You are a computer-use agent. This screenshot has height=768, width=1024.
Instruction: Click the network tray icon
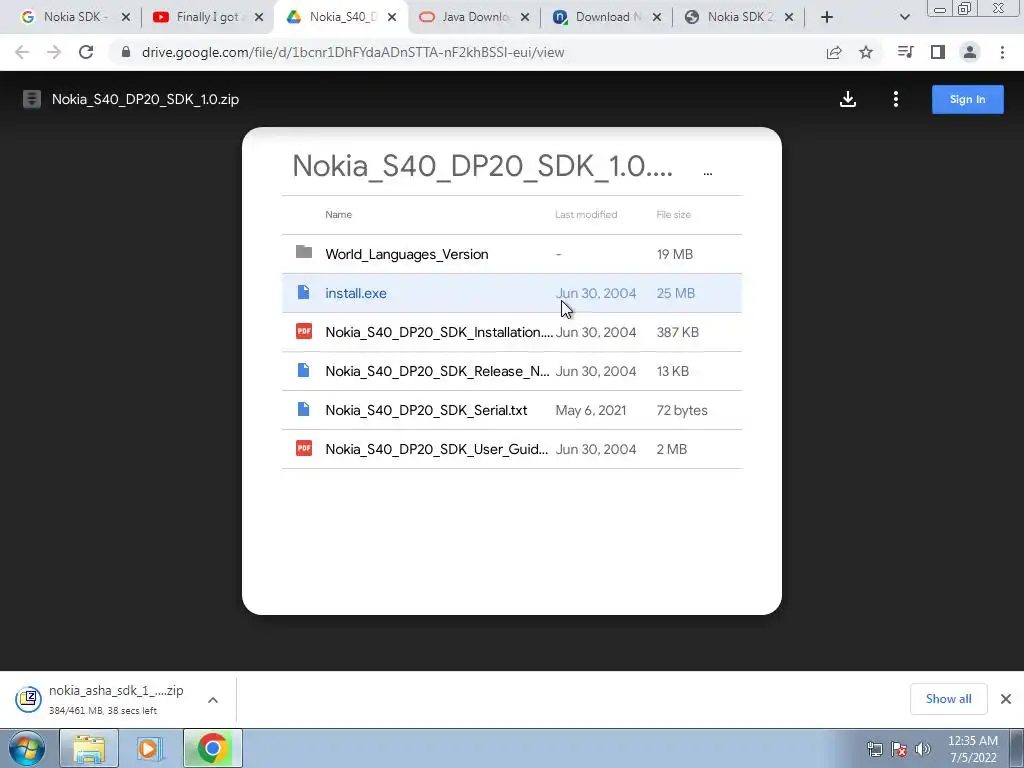click(874, 749)
